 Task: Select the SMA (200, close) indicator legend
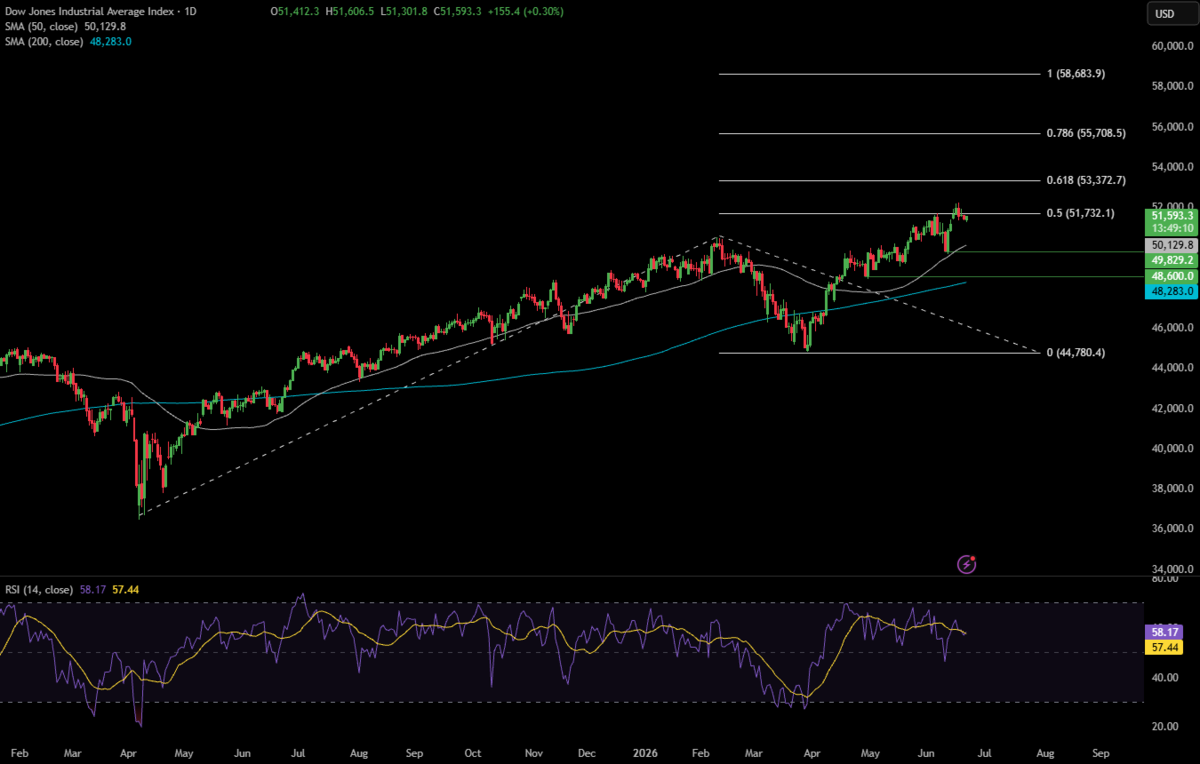[68, 42]
